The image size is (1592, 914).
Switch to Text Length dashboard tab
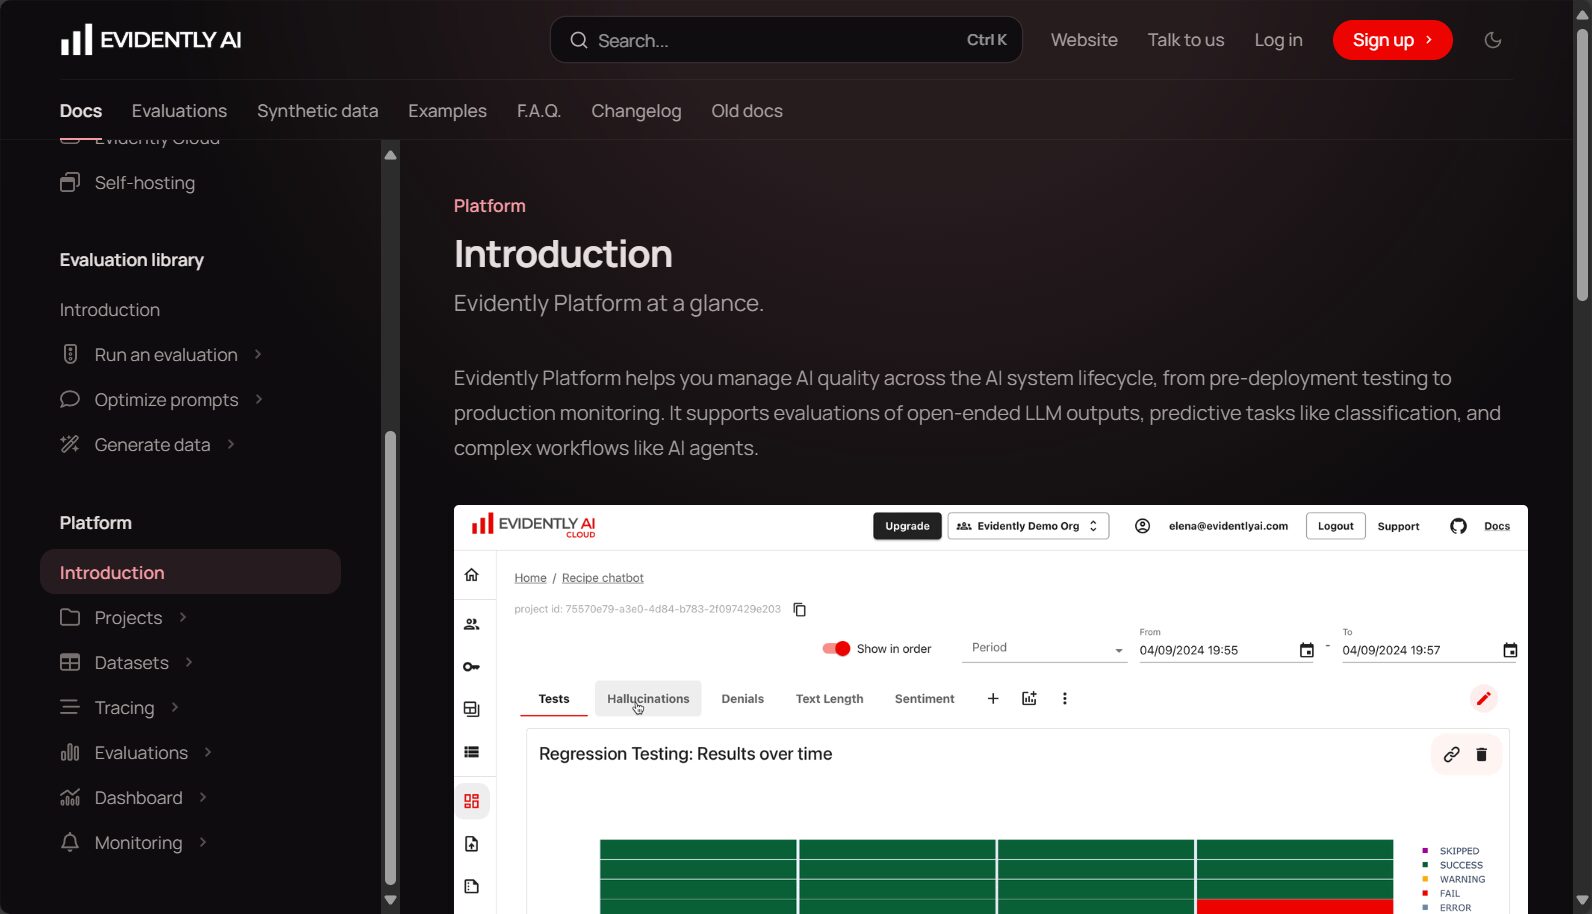click(829, 698)
